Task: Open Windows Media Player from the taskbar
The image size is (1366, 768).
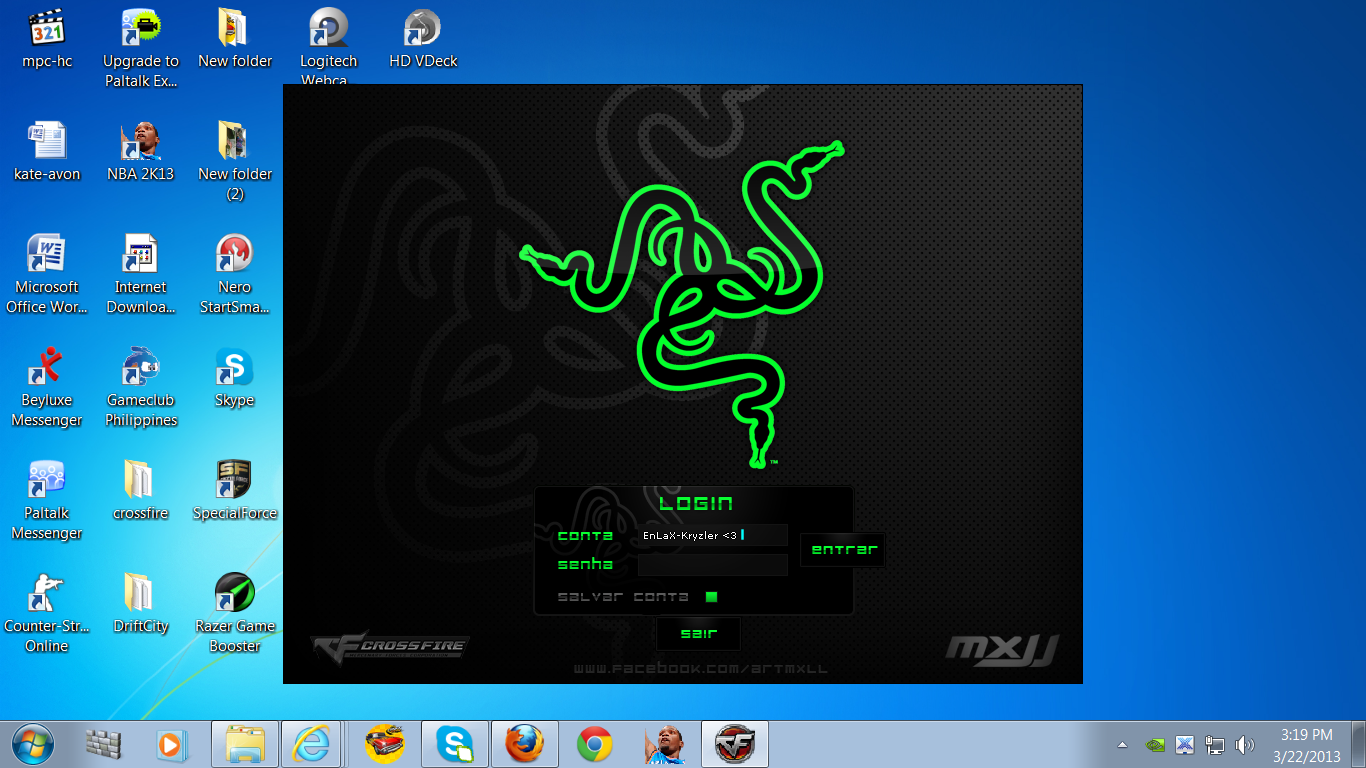Action: (x=171, y=745)
